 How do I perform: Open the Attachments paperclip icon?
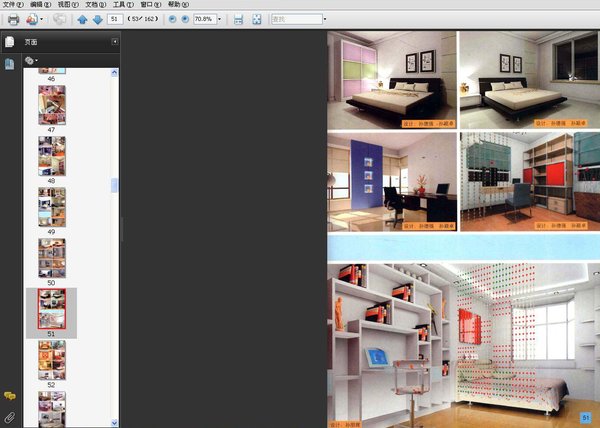tap(10, 417)
